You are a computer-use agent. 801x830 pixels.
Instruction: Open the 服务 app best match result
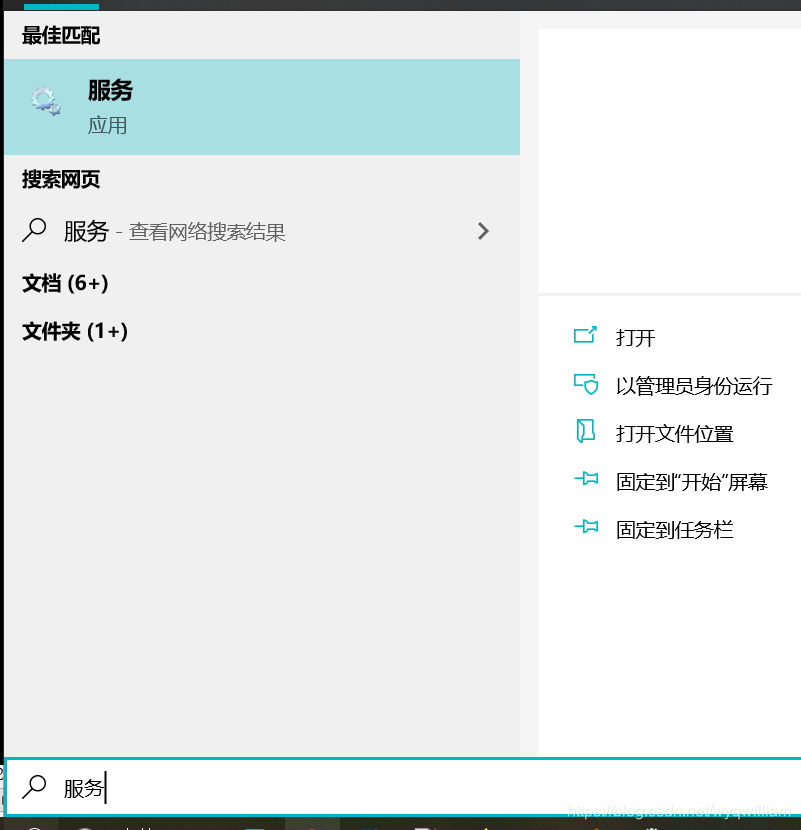pyautogui.click(x=262, y=107)
